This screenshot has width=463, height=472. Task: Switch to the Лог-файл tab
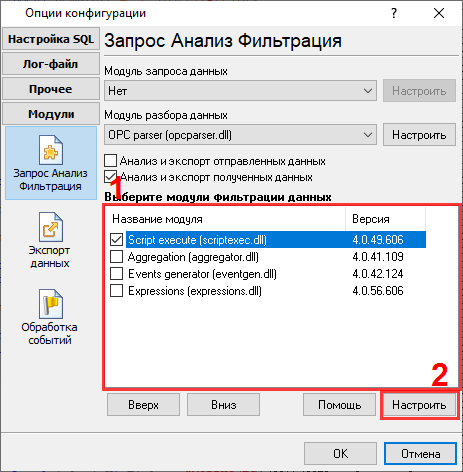pyautogui.click(x=51, y=64)
